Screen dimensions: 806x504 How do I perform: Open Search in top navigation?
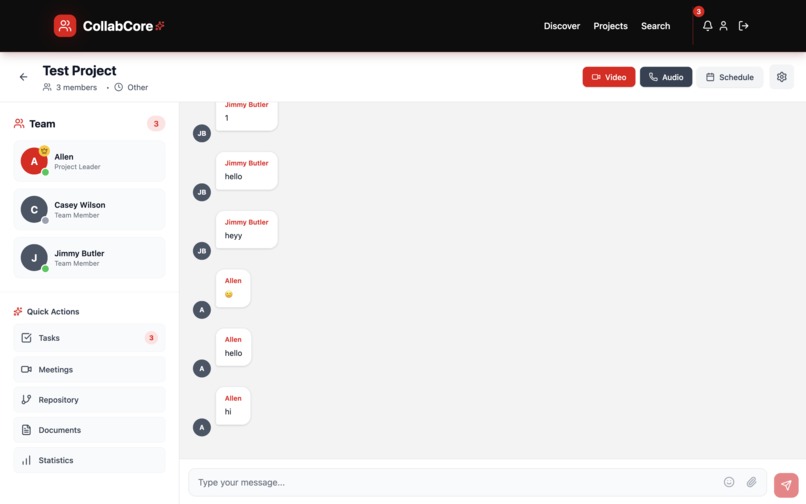click(655, 26)
